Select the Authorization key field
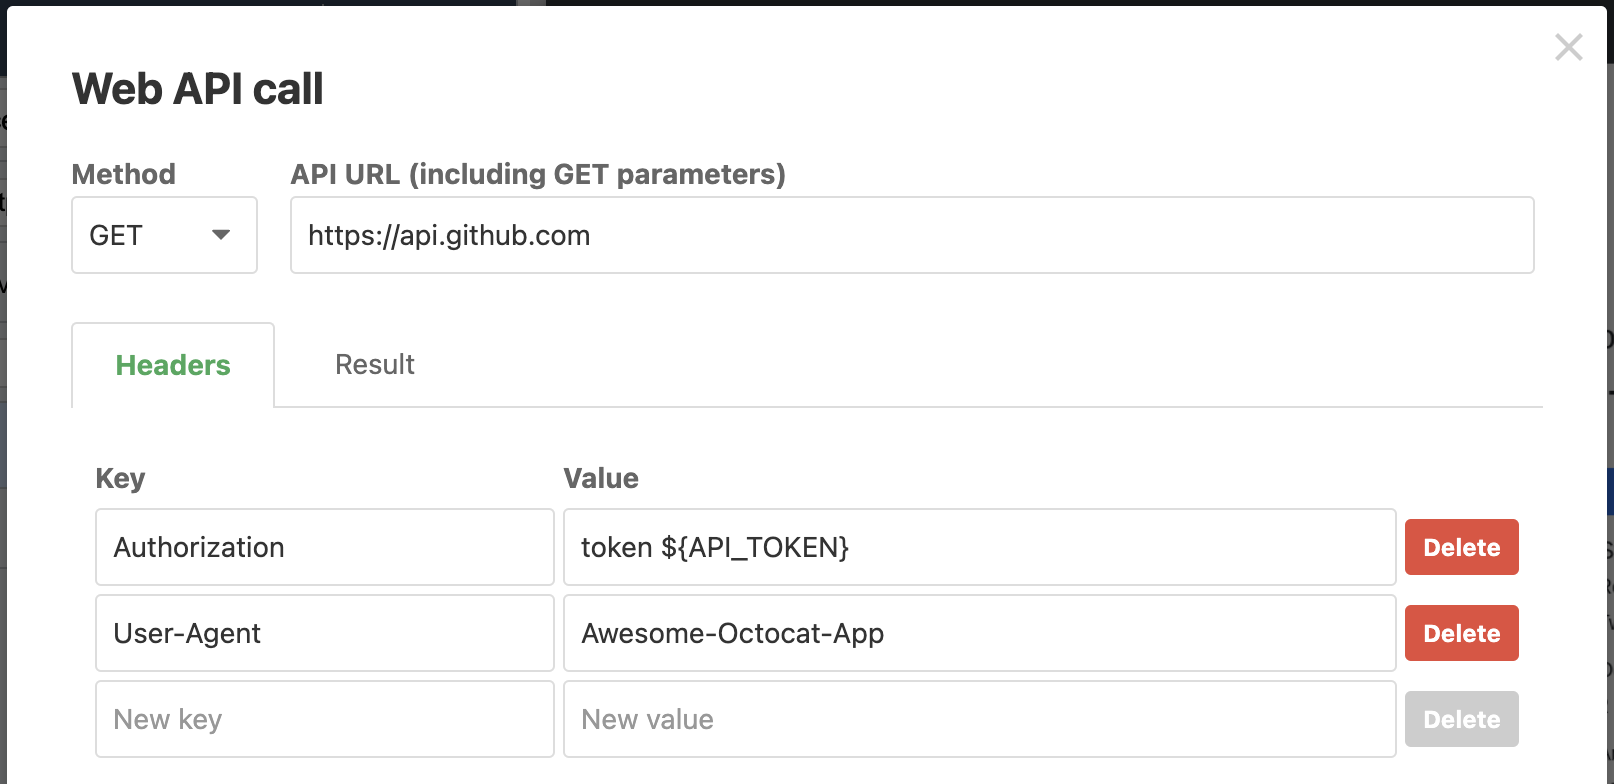Viewport: 1614px width, 784px height. (x=324, y=547)
